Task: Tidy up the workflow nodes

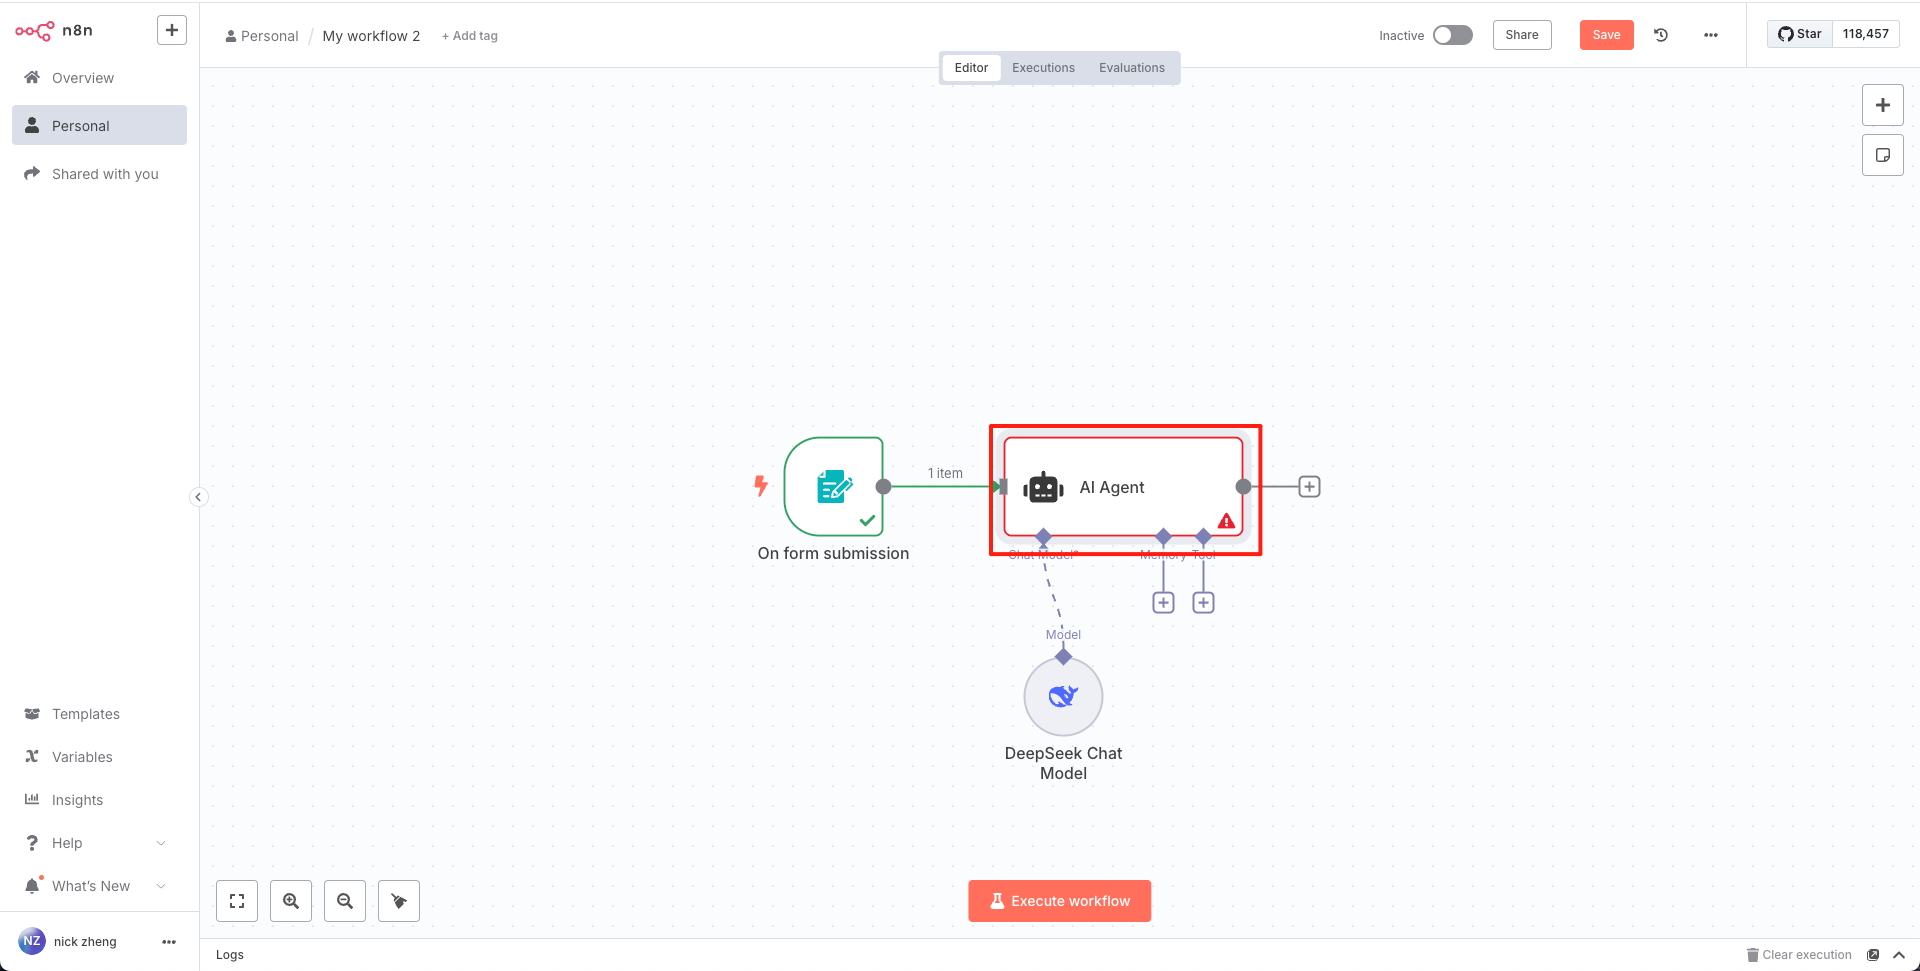Action: [399, 901]
